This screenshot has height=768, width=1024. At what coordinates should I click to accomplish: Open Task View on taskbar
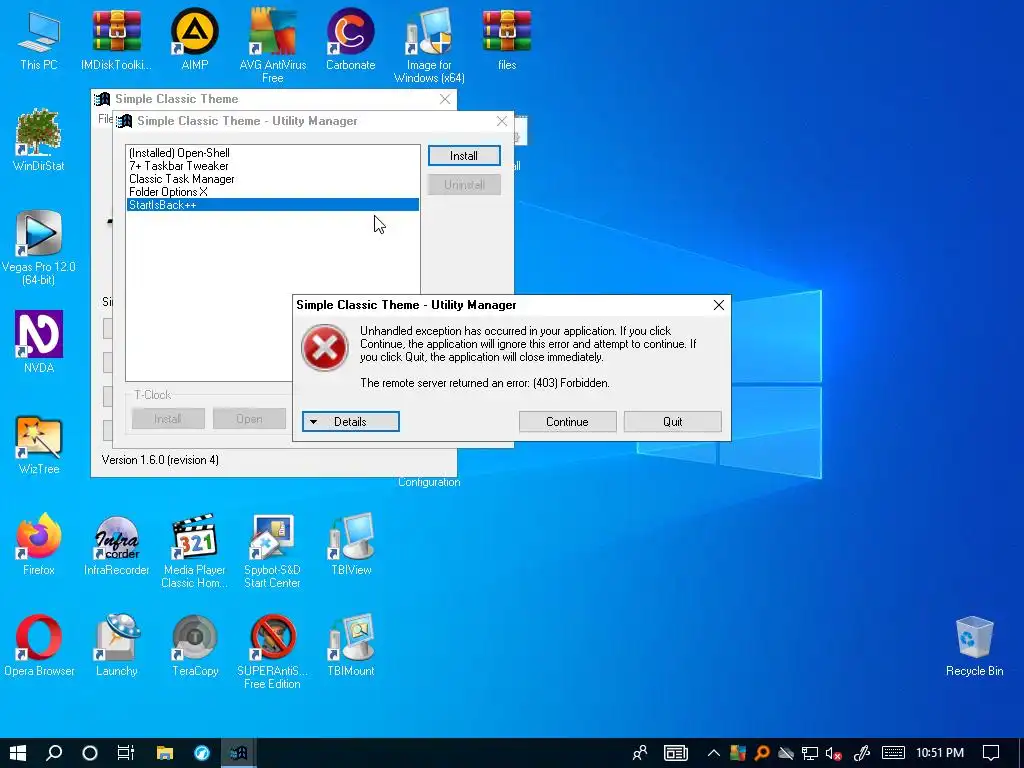(x=125, y=753)
